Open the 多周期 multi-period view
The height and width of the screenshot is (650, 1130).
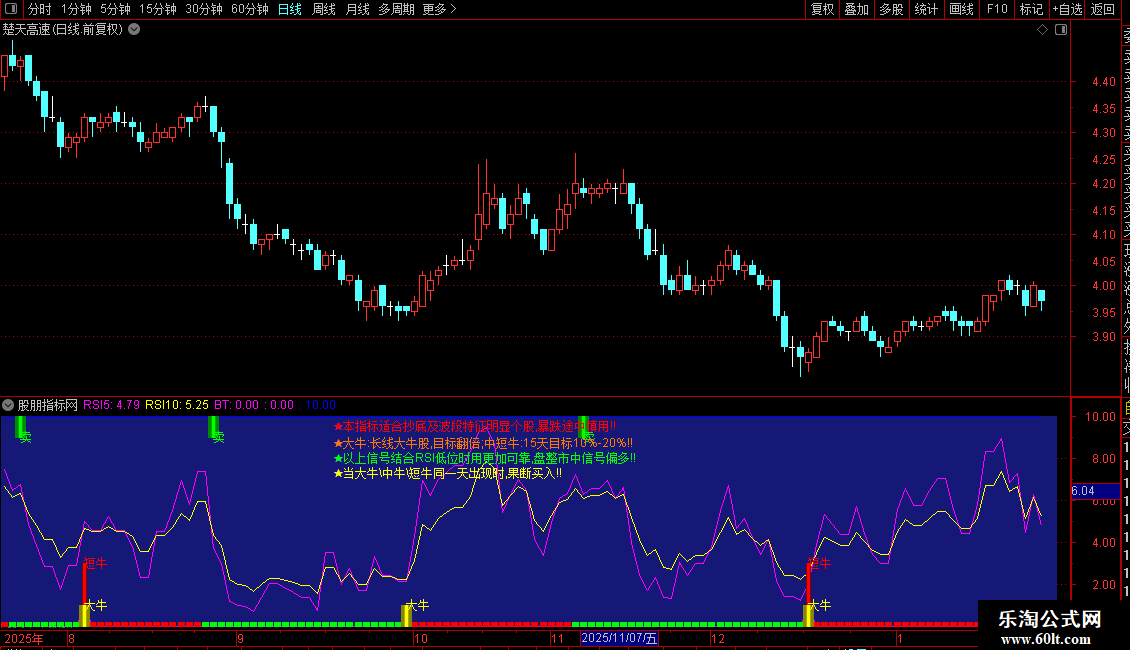(396, 9)
